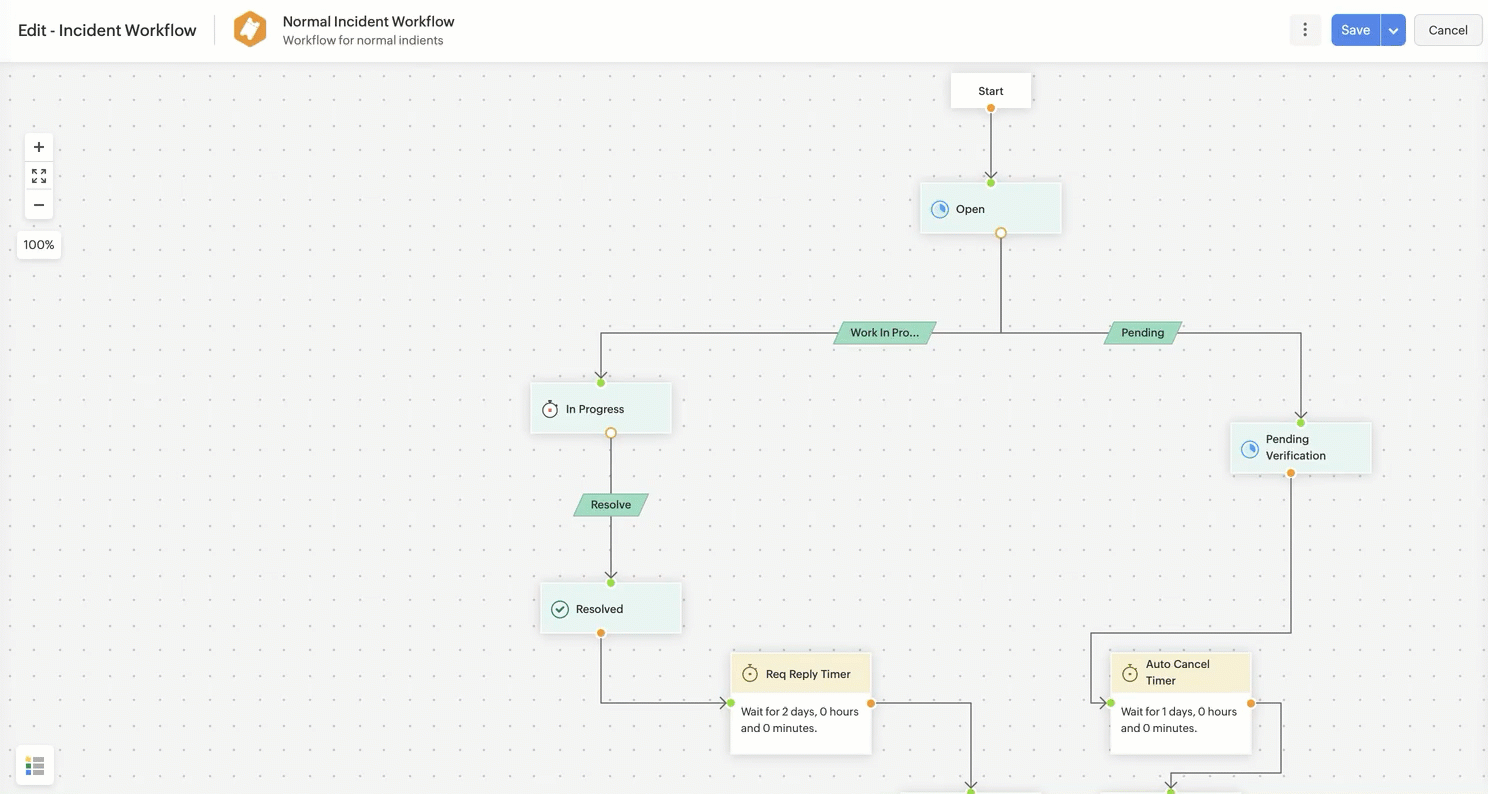The height and width of the screenshot is (794, 1488).
Task: Select the Pending transition label
Action: point(1141,332)
